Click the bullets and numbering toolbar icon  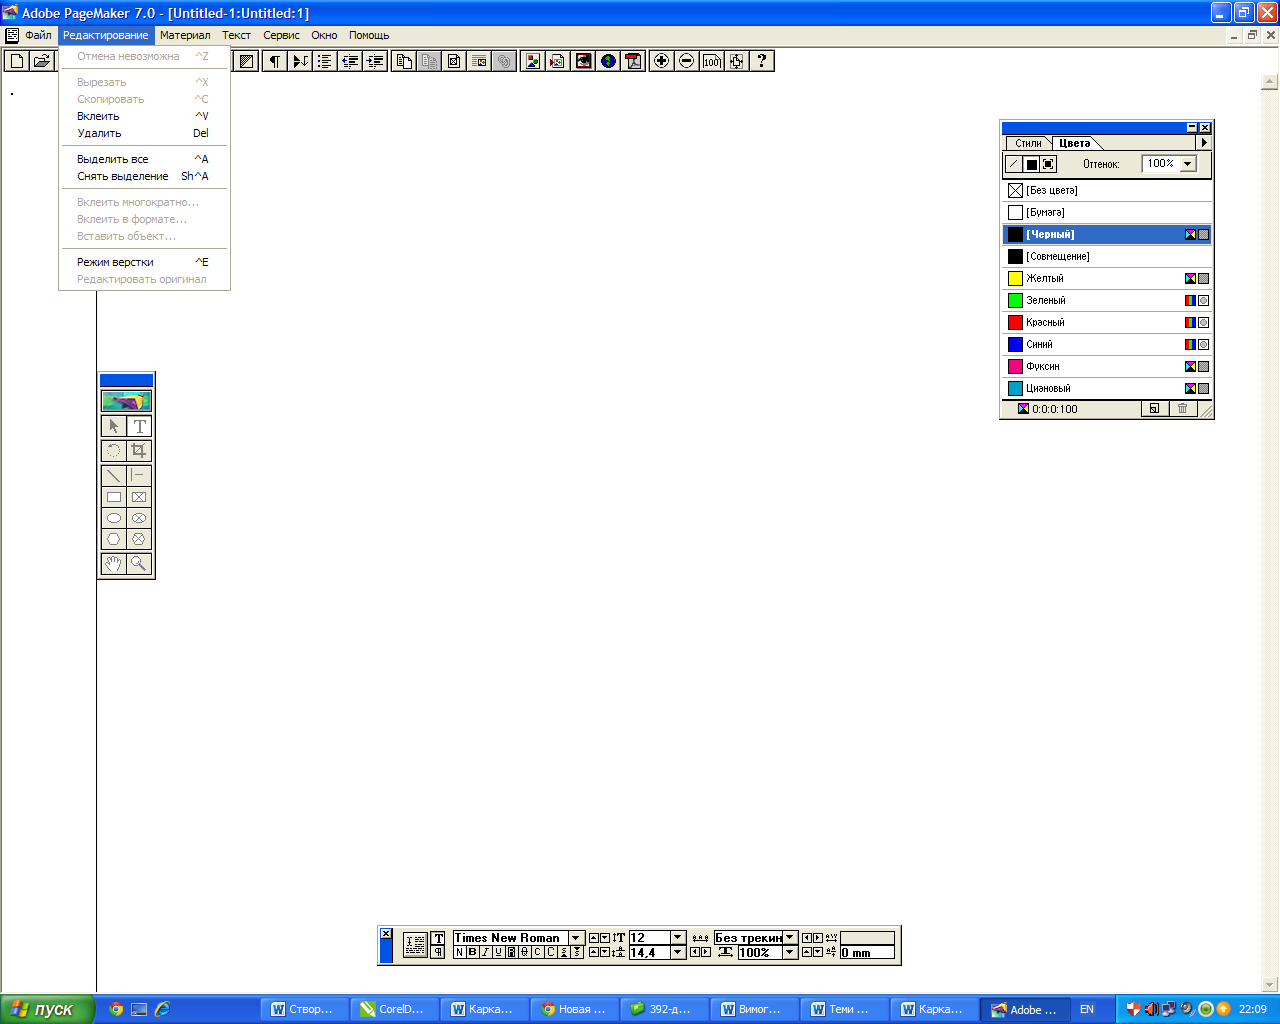[324, 61]
